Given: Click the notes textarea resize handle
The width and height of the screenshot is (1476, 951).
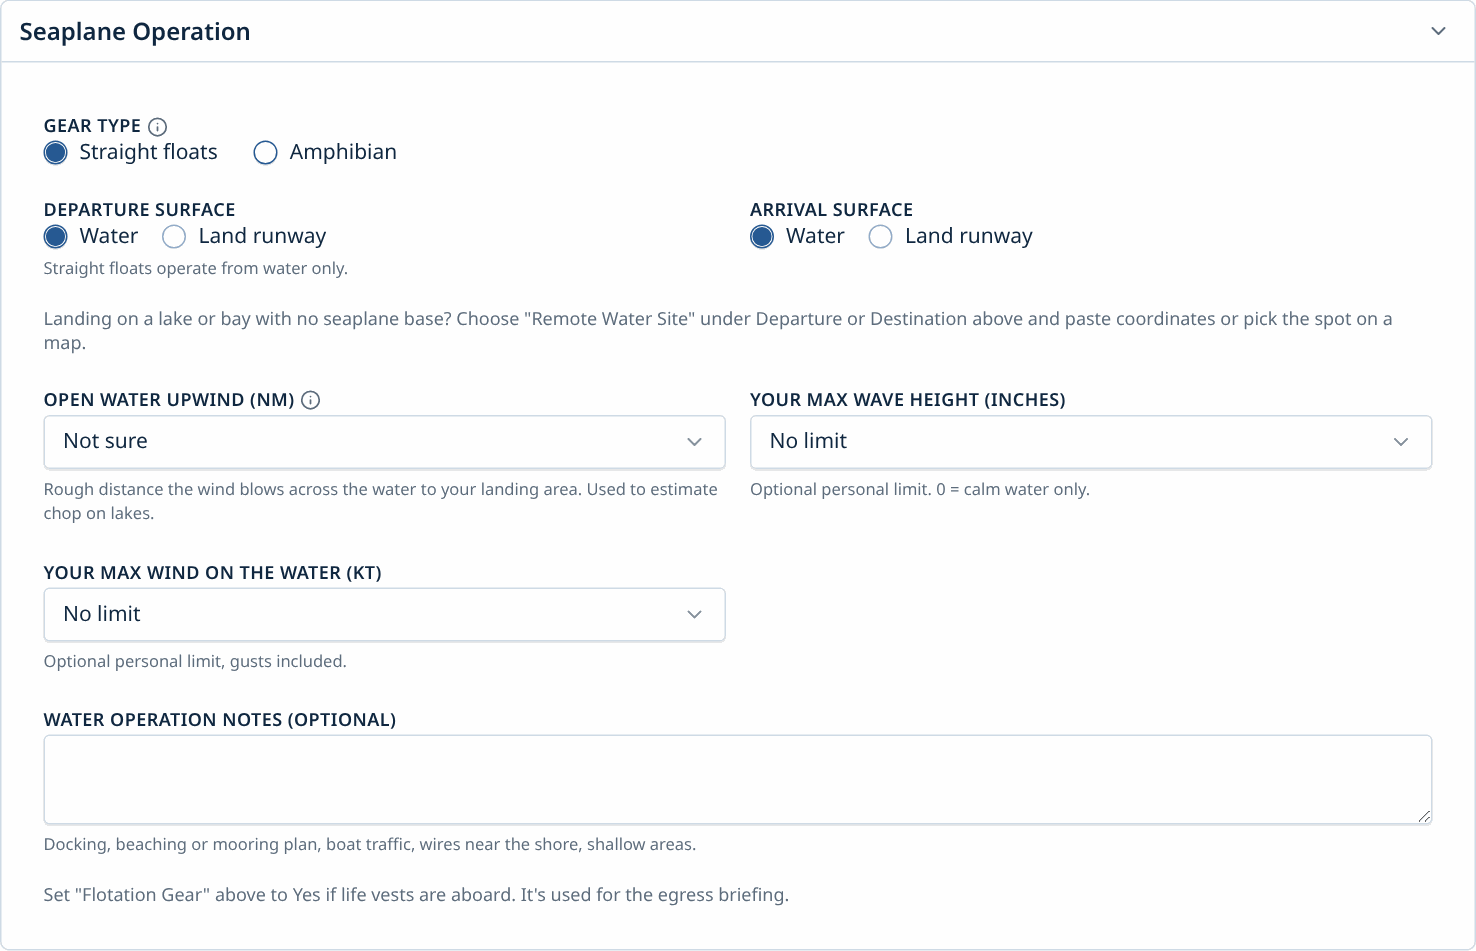Looking at the screenshot, I should (1424, 816).
